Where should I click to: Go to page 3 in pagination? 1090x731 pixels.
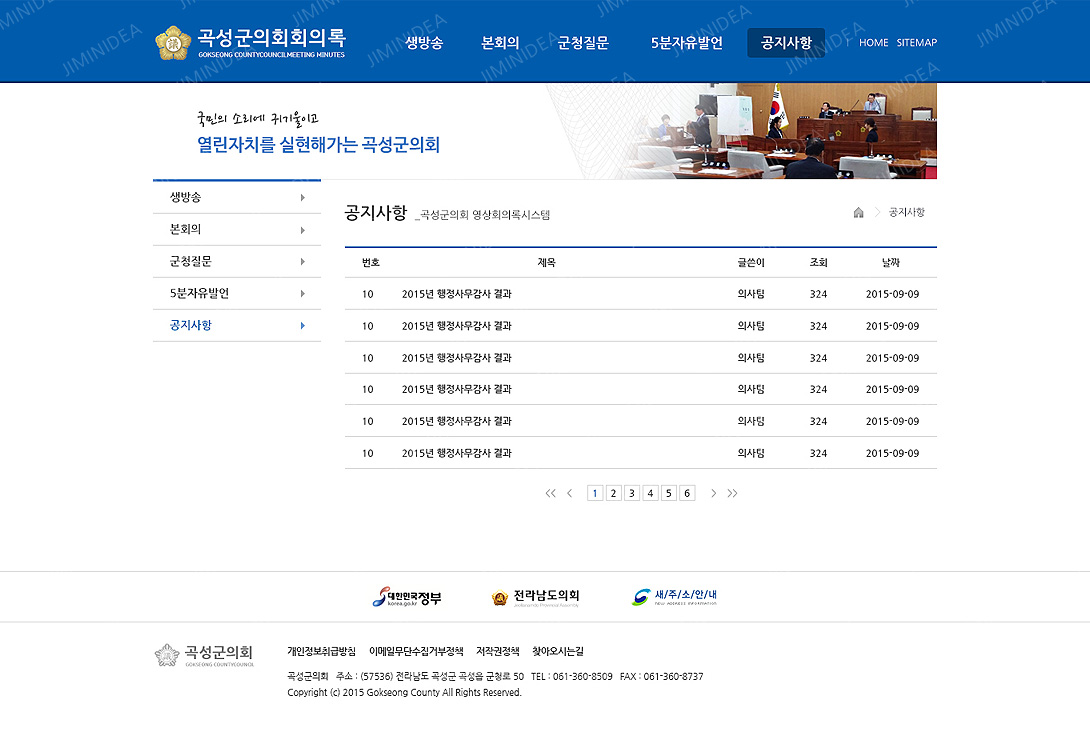[632, 493]
